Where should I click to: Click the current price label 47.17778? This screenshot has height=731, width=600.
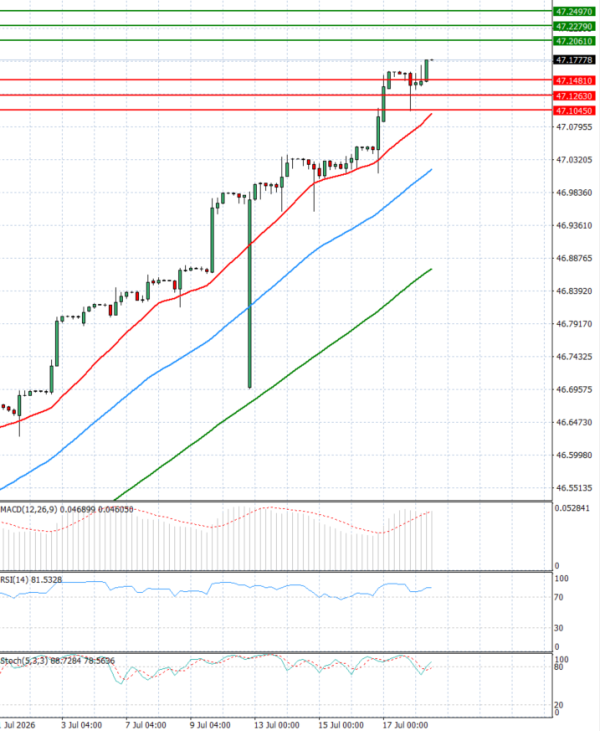[574, 60]
